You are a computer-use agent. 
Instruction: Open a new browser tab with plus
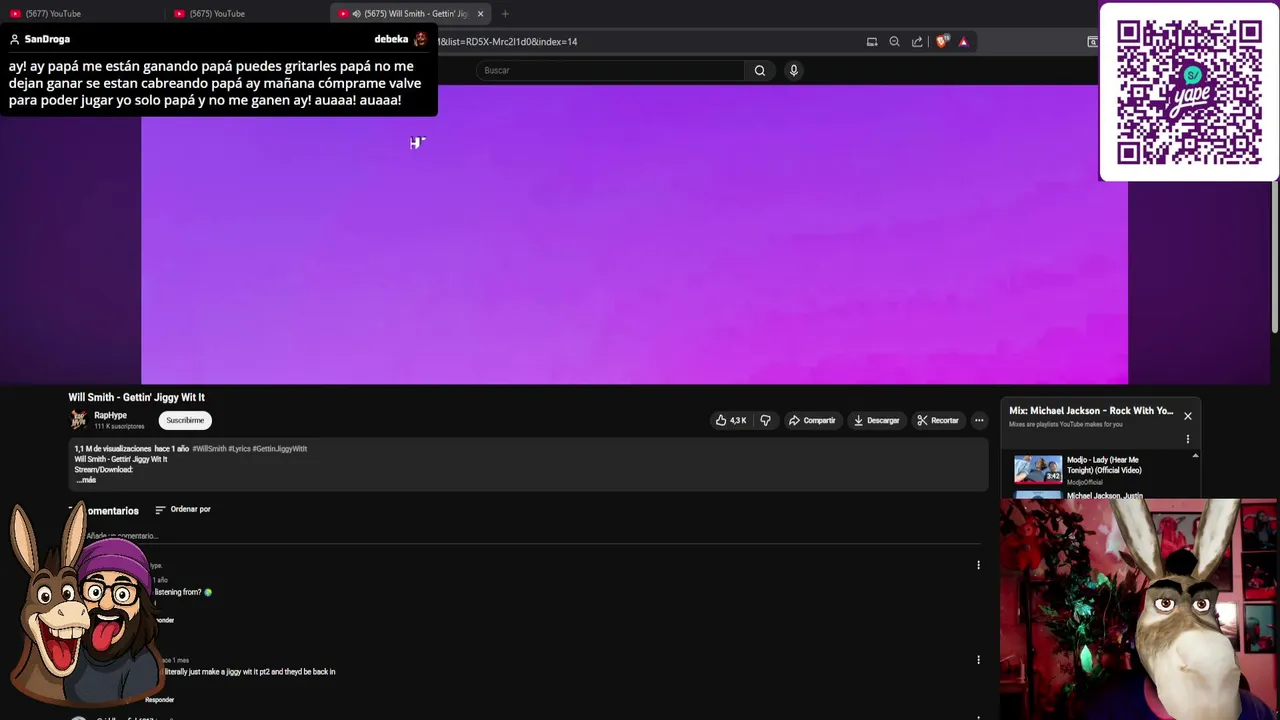[505, 14]
